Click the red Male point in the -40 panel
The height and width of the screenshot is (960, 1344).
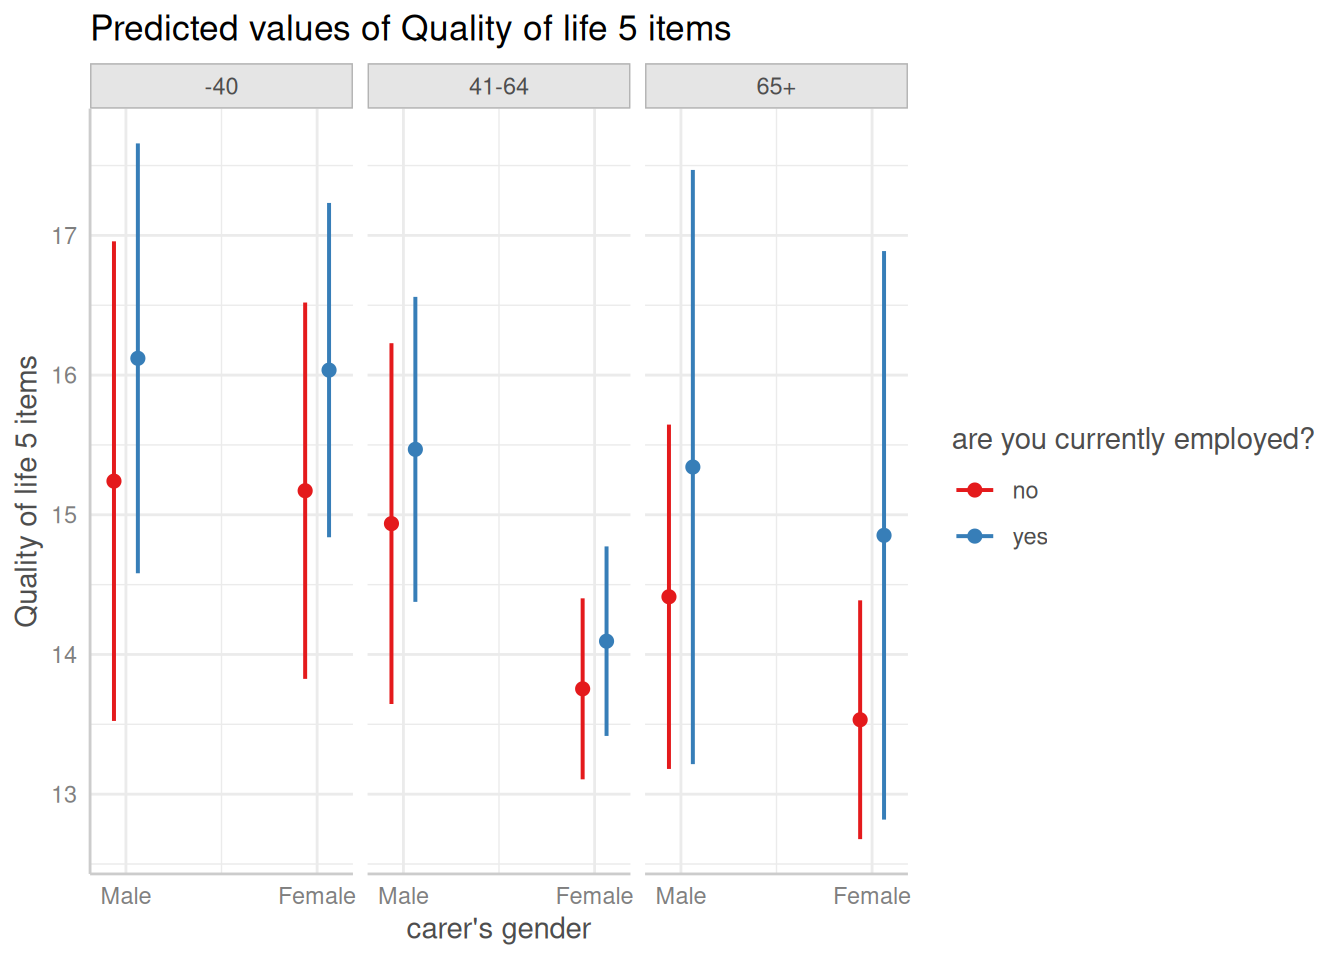click(114, 481)
